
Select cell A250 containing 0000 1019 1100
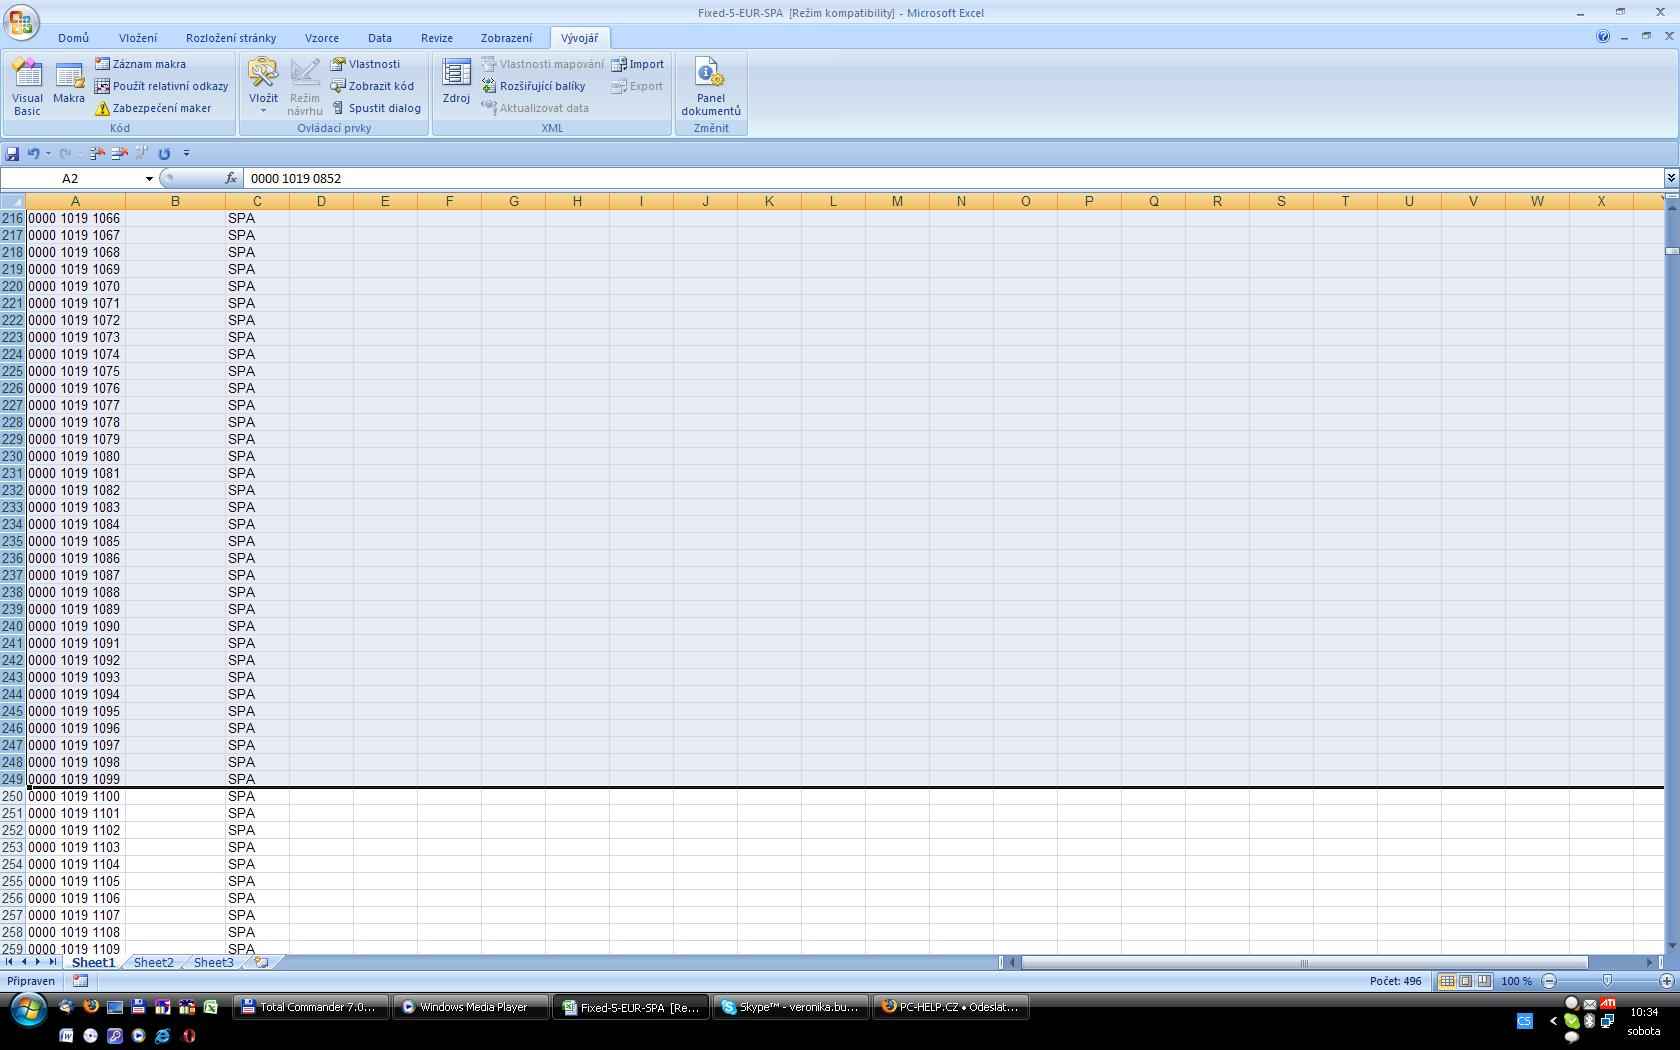[75, 797]
